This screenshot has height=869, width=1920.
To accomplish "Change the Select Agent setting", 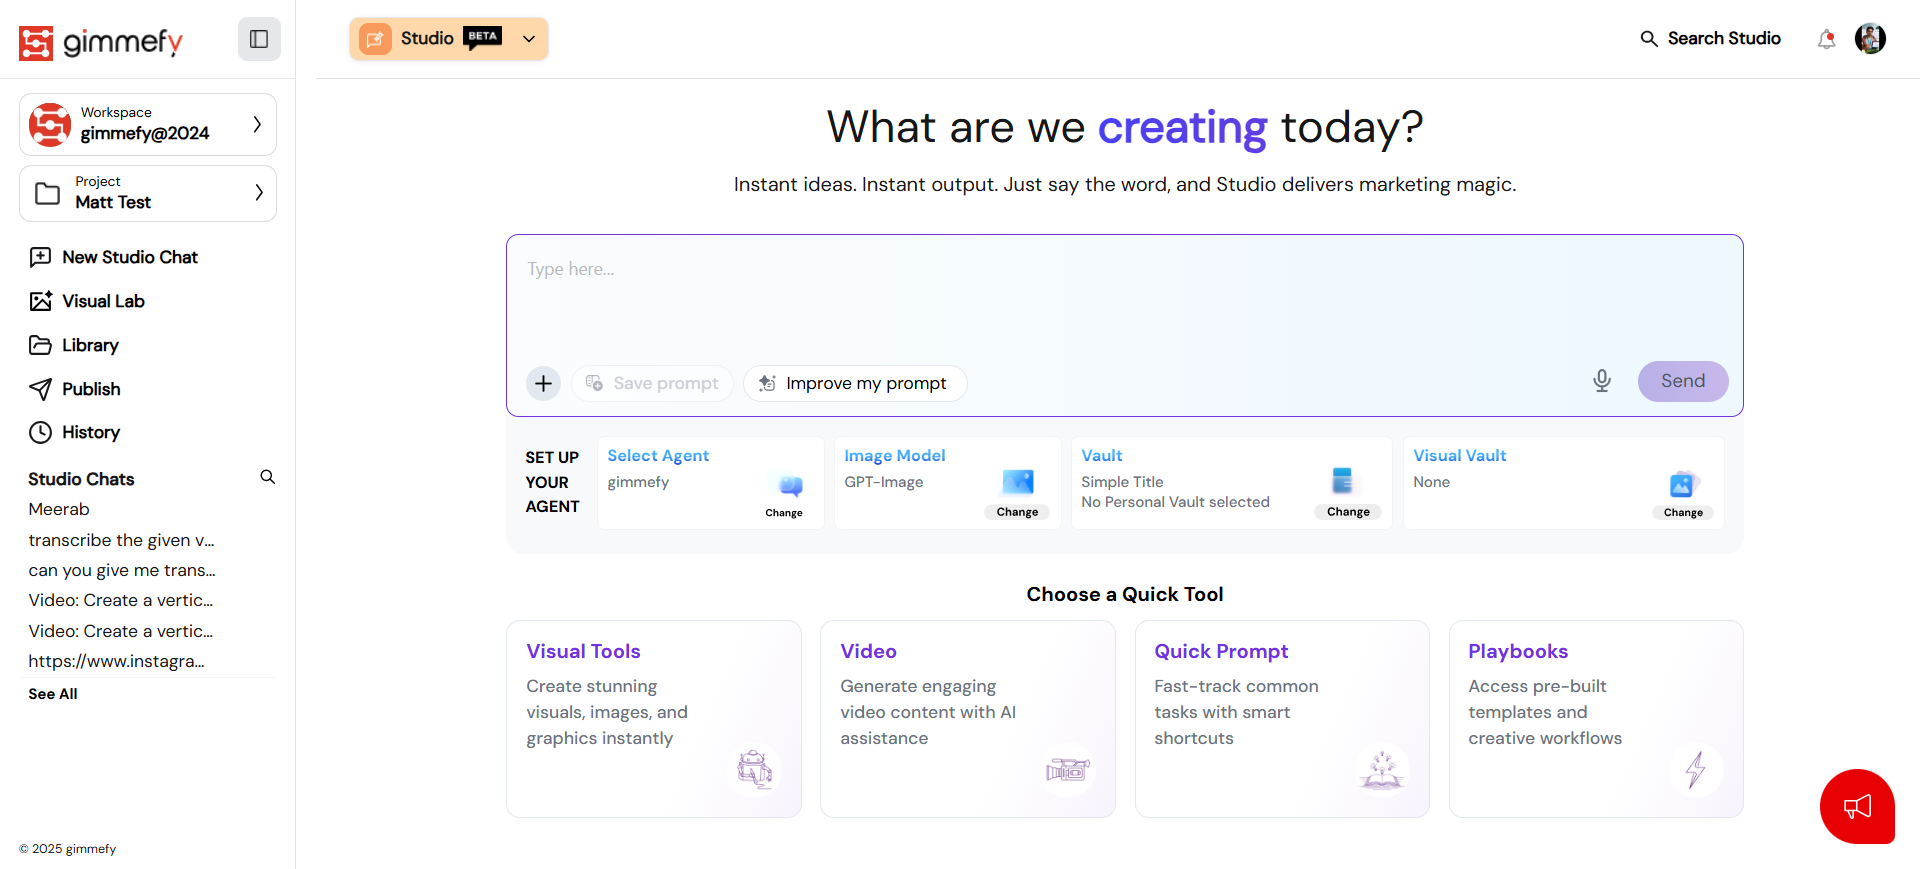I will click(784, 513).
